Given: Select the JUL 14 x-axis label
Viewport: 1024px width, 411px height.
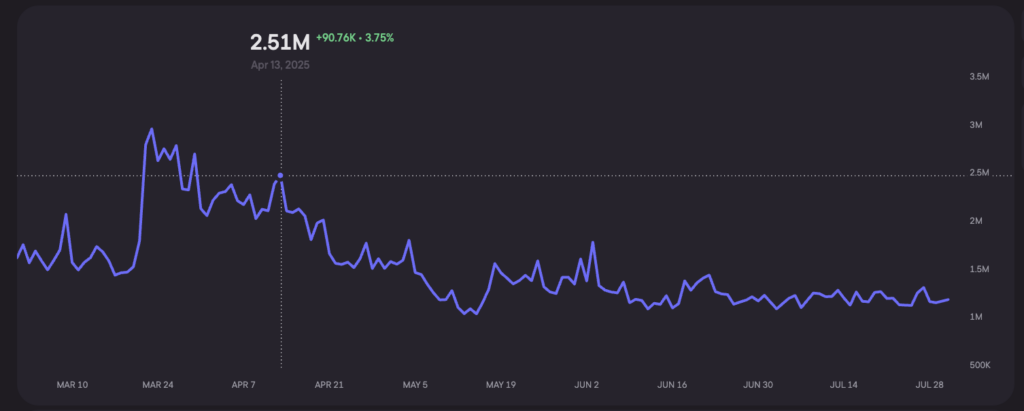Looking at the screenshot, I should [x=844, y=384].
